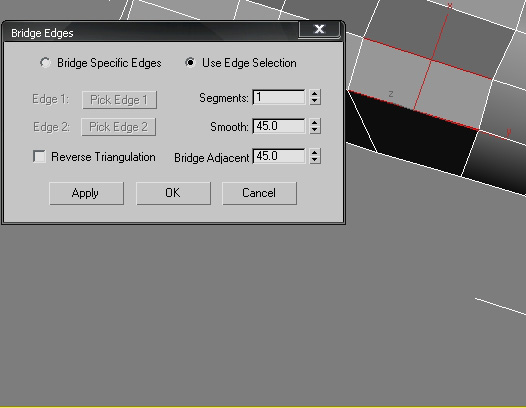Screen dimensions: 526x408
Task: Close the Bridge Edges dialog with X
Action: coord(319,29)
